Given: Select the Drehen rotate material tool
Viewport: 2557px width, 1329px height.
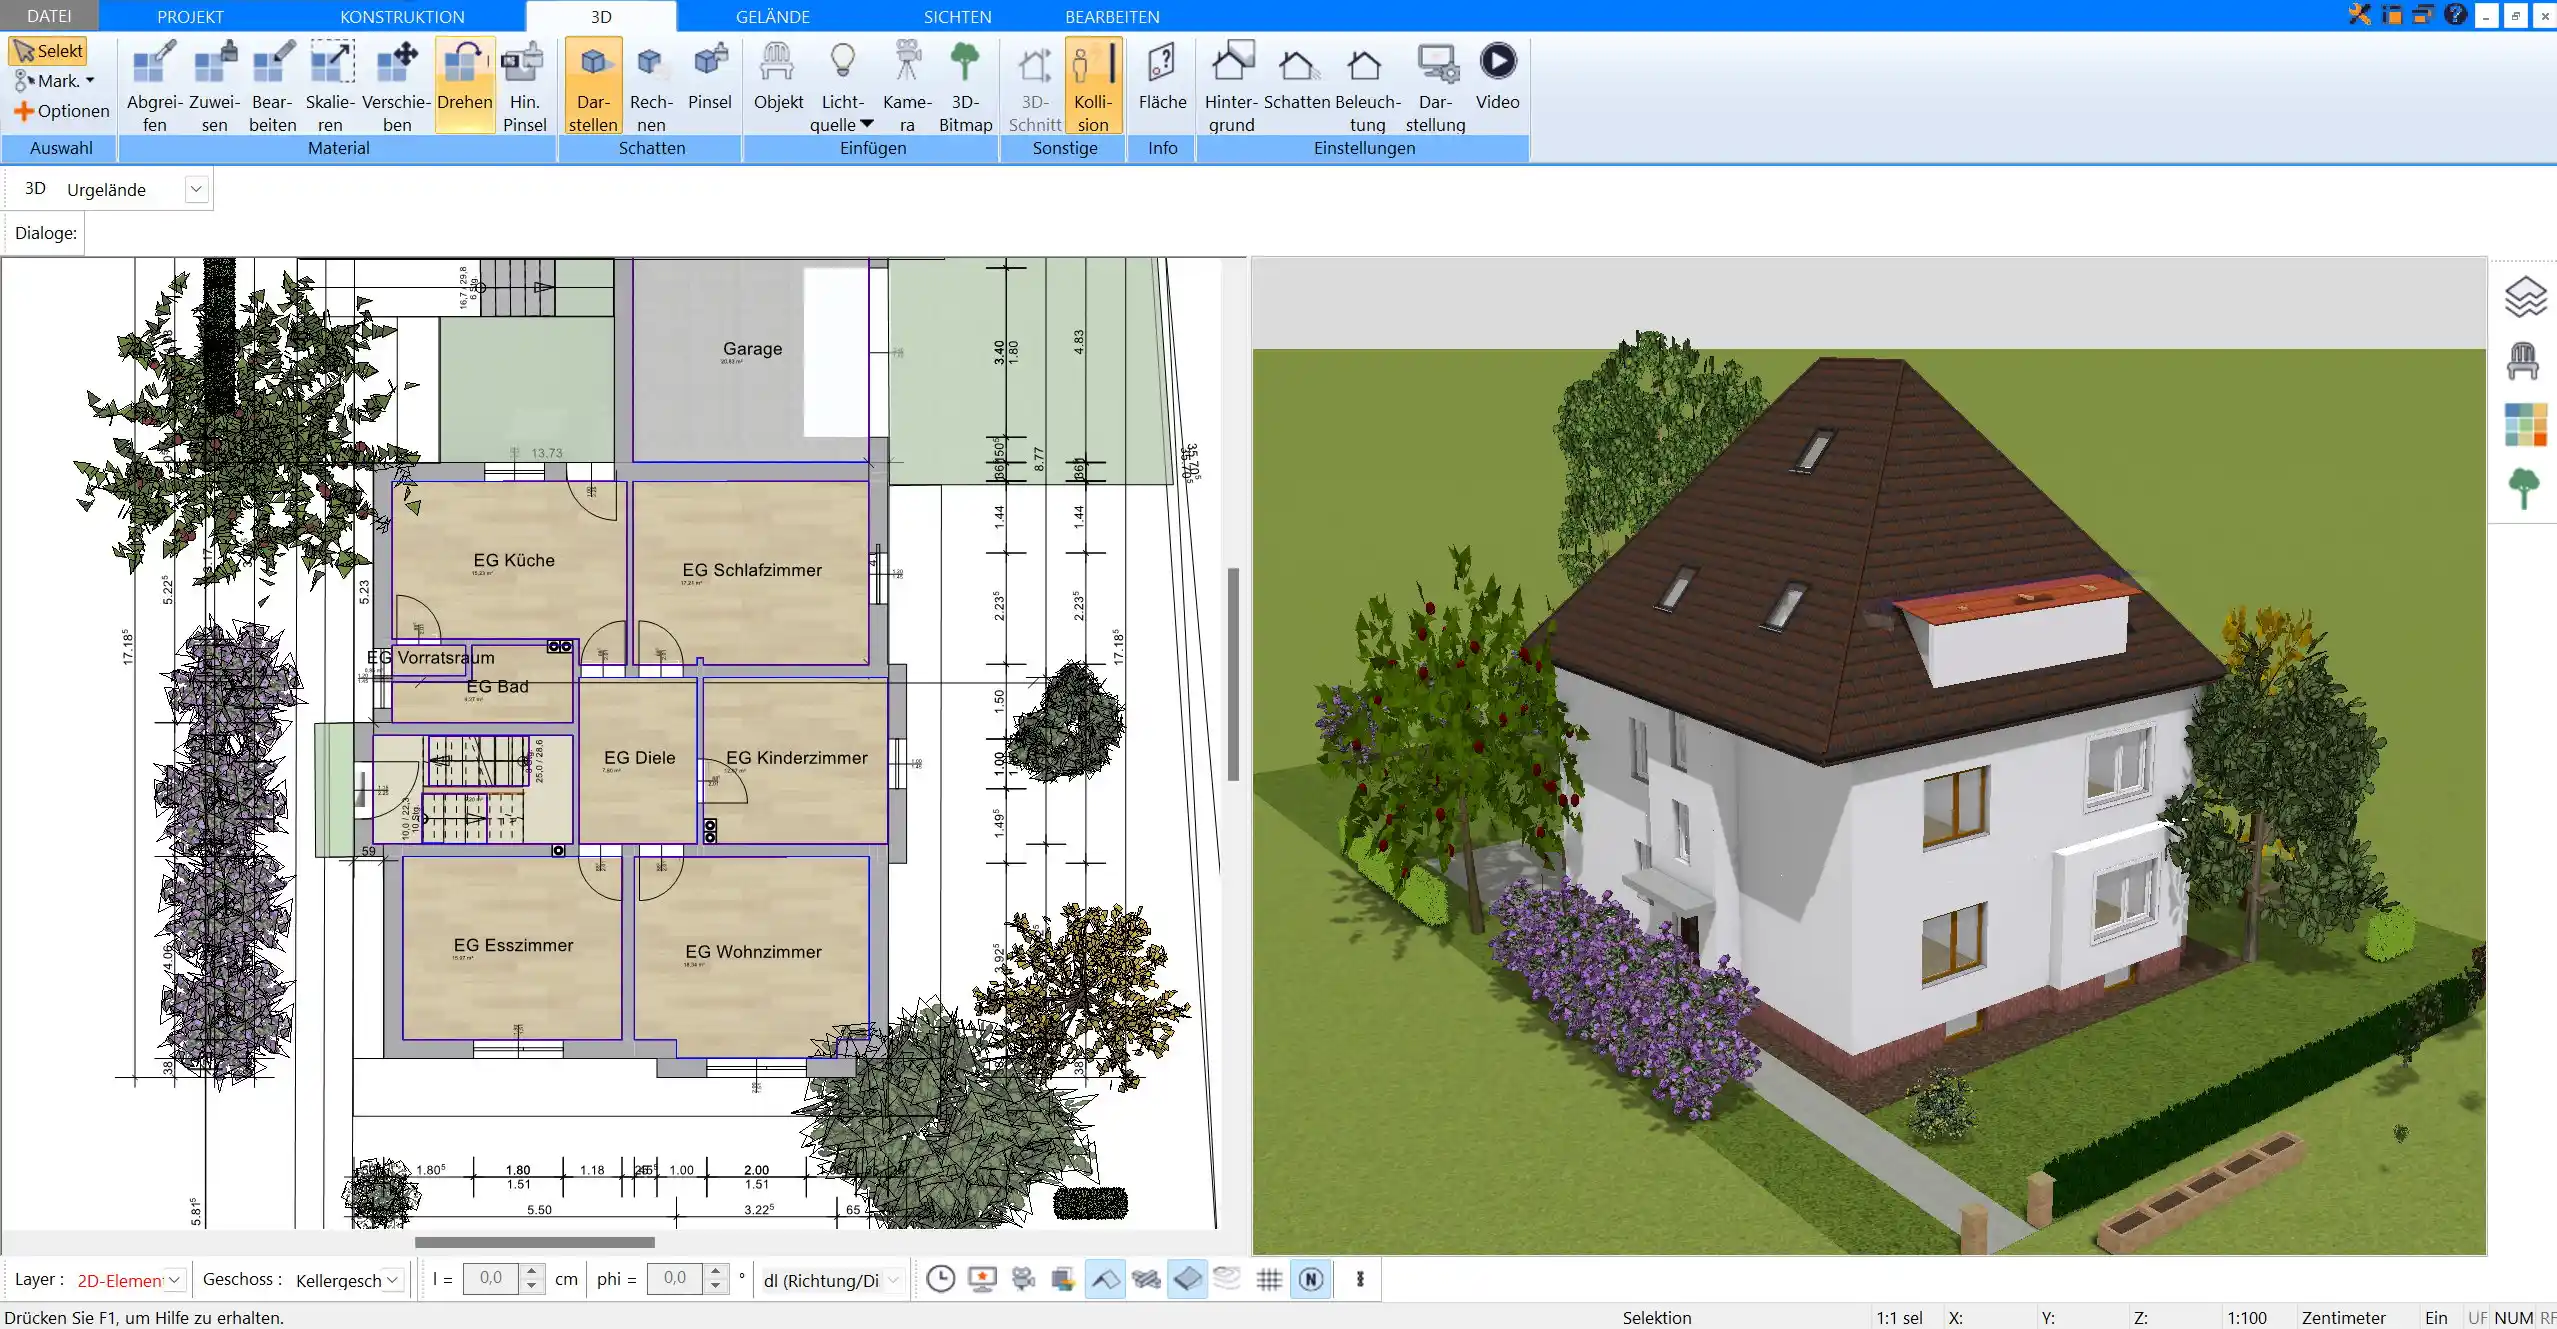Looking at the screenshot, I should coord(465,86).
